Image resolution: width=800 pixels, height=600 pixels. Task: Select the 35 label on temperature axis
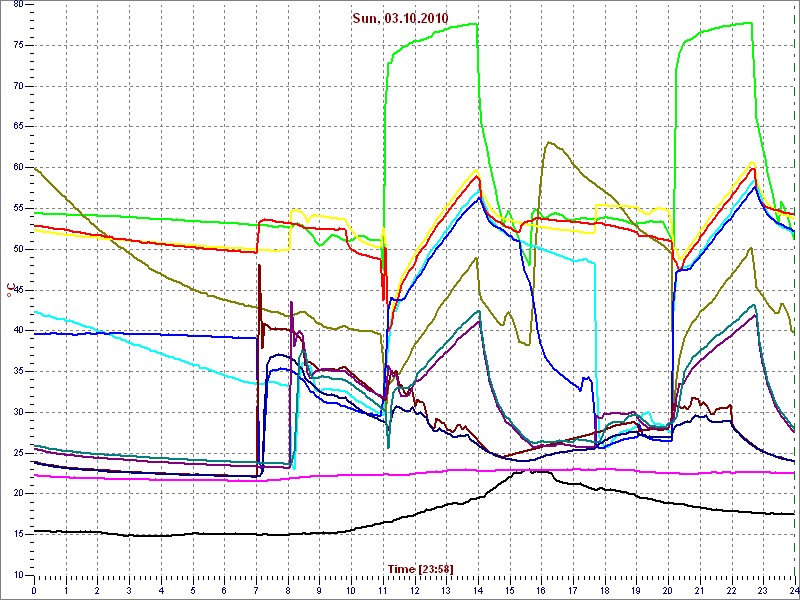click(x=17, y=371)
